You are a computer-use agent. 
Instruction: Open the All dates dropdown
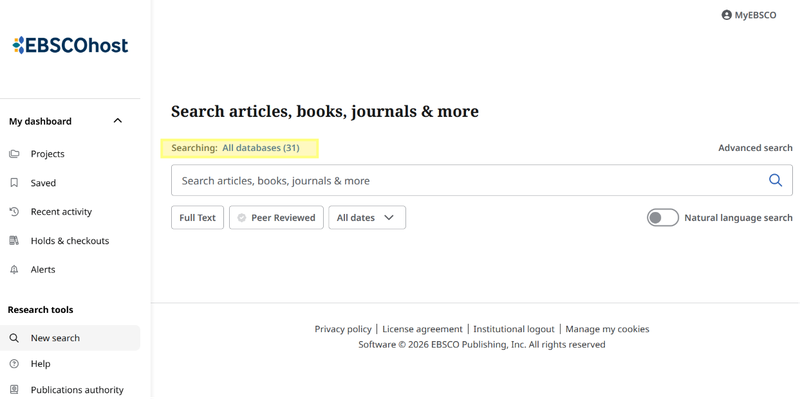coord(367,217)
